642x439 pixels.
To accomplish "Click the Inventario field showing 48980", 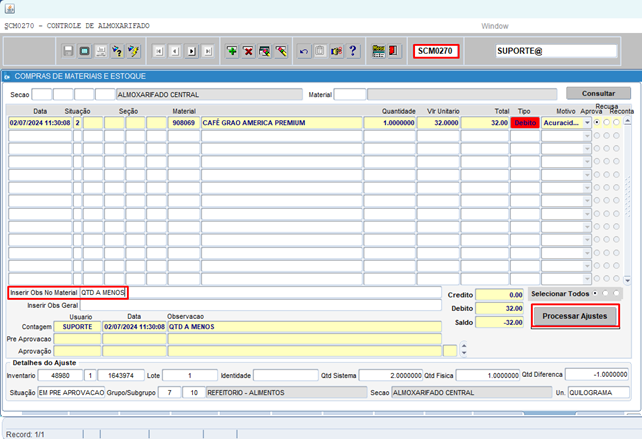I will [60, 375].
